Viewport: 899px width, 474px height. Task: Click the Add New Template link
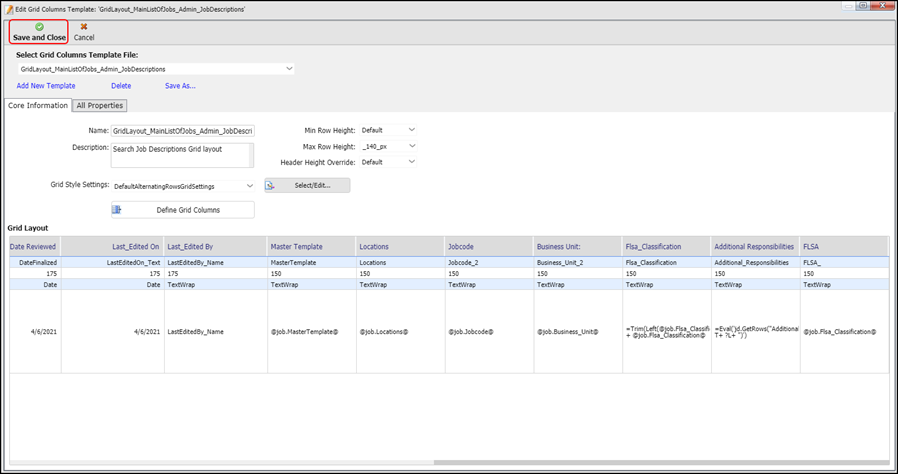(46, 86)
